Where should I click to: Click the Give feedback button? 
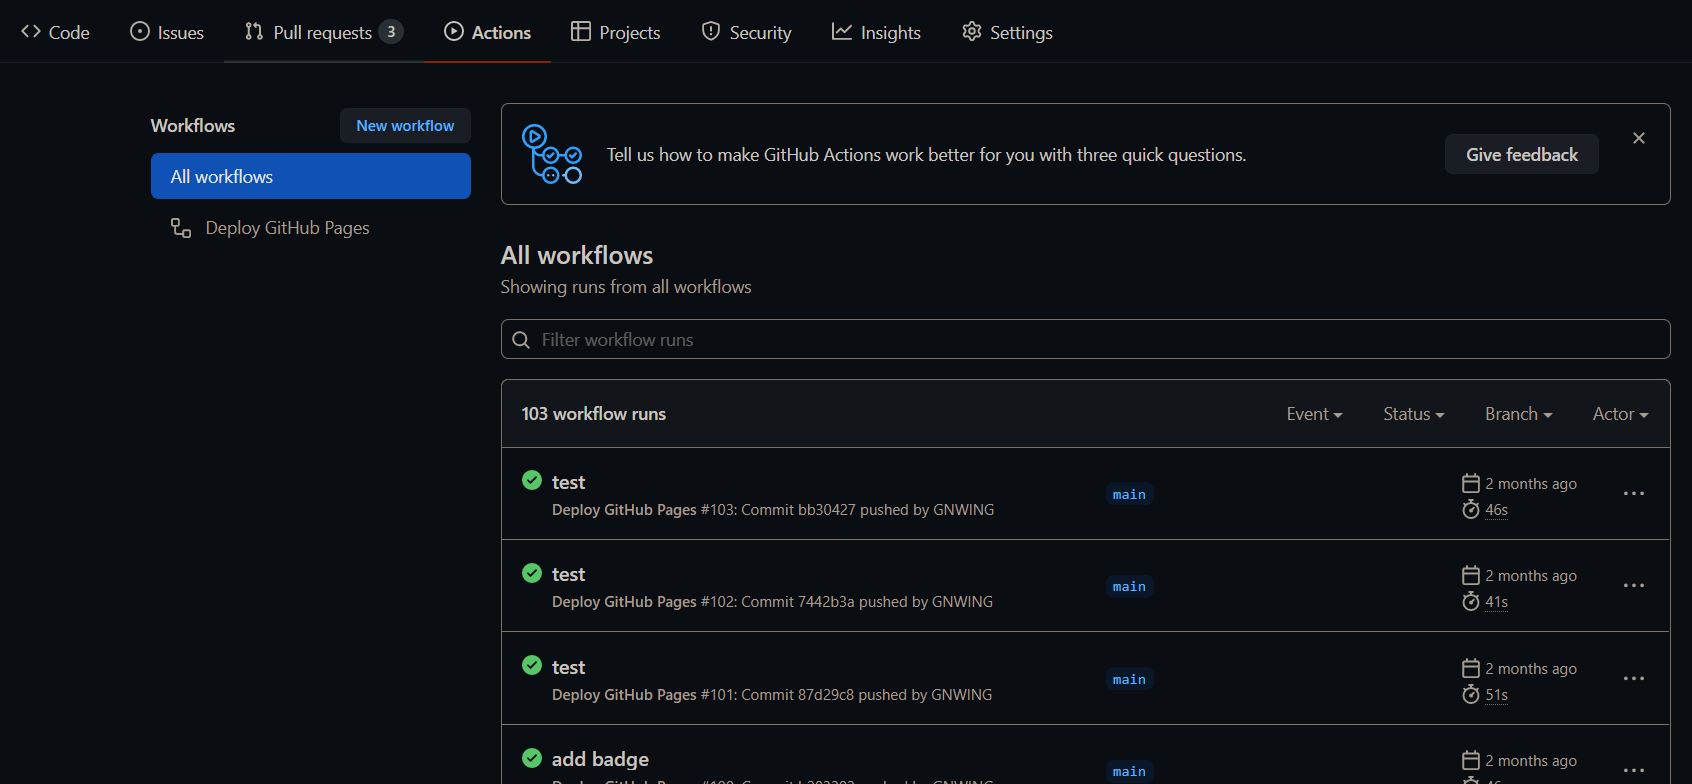[x=1521, y=155]
